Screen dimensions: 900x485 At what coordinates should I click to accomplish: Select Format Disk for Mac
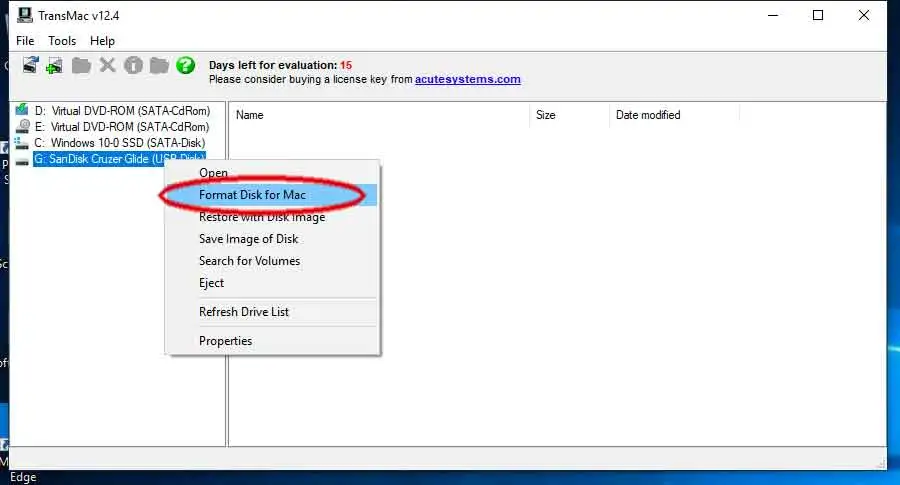[x=273, y=195]
